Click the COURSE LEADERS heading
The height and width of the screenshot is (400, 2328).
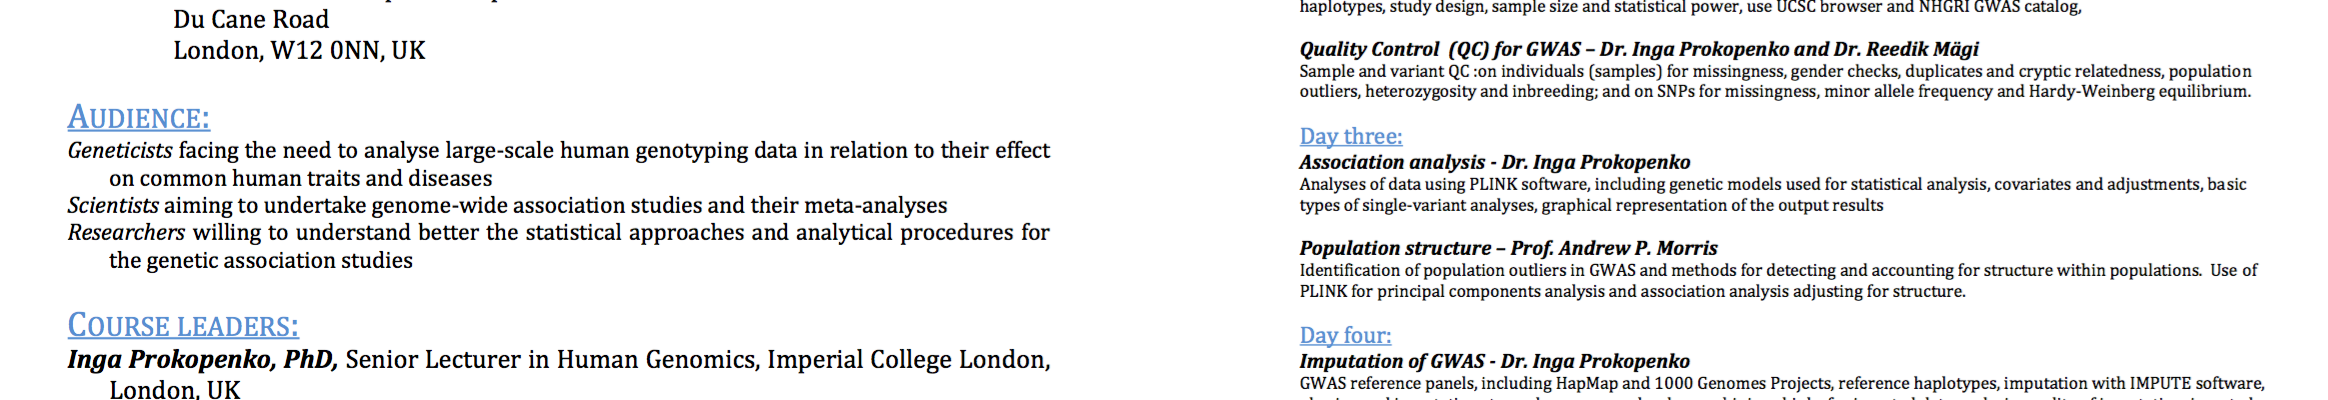pos(183,326)
